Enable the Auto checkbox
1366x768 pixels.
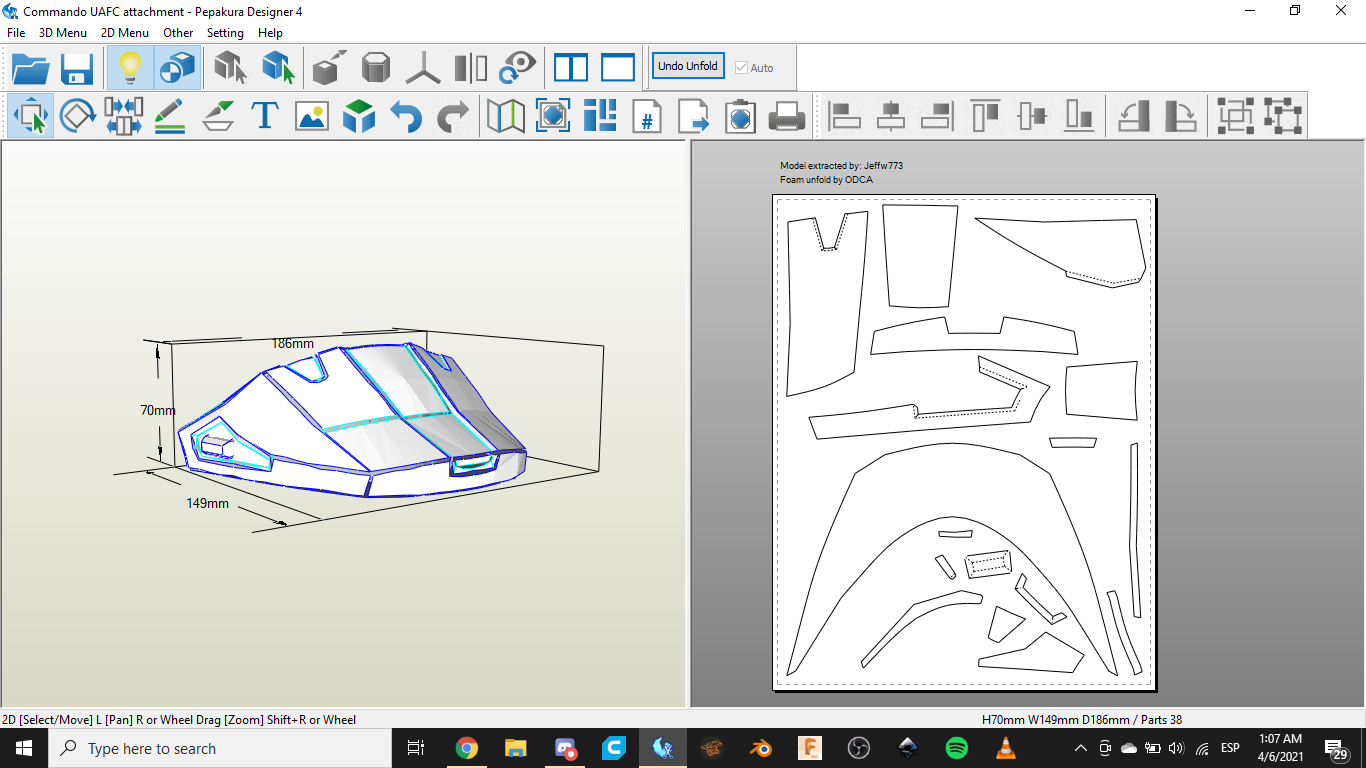[x=741, y=68]
